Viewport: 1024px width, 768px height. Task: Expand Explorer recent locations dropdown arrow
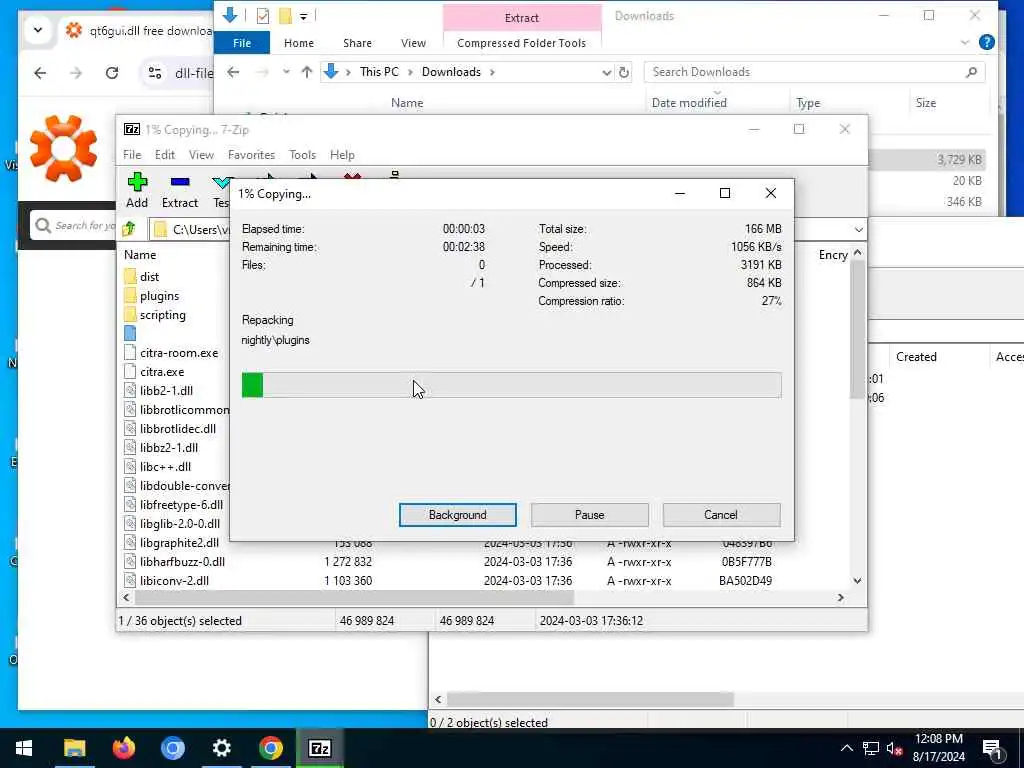286,72
